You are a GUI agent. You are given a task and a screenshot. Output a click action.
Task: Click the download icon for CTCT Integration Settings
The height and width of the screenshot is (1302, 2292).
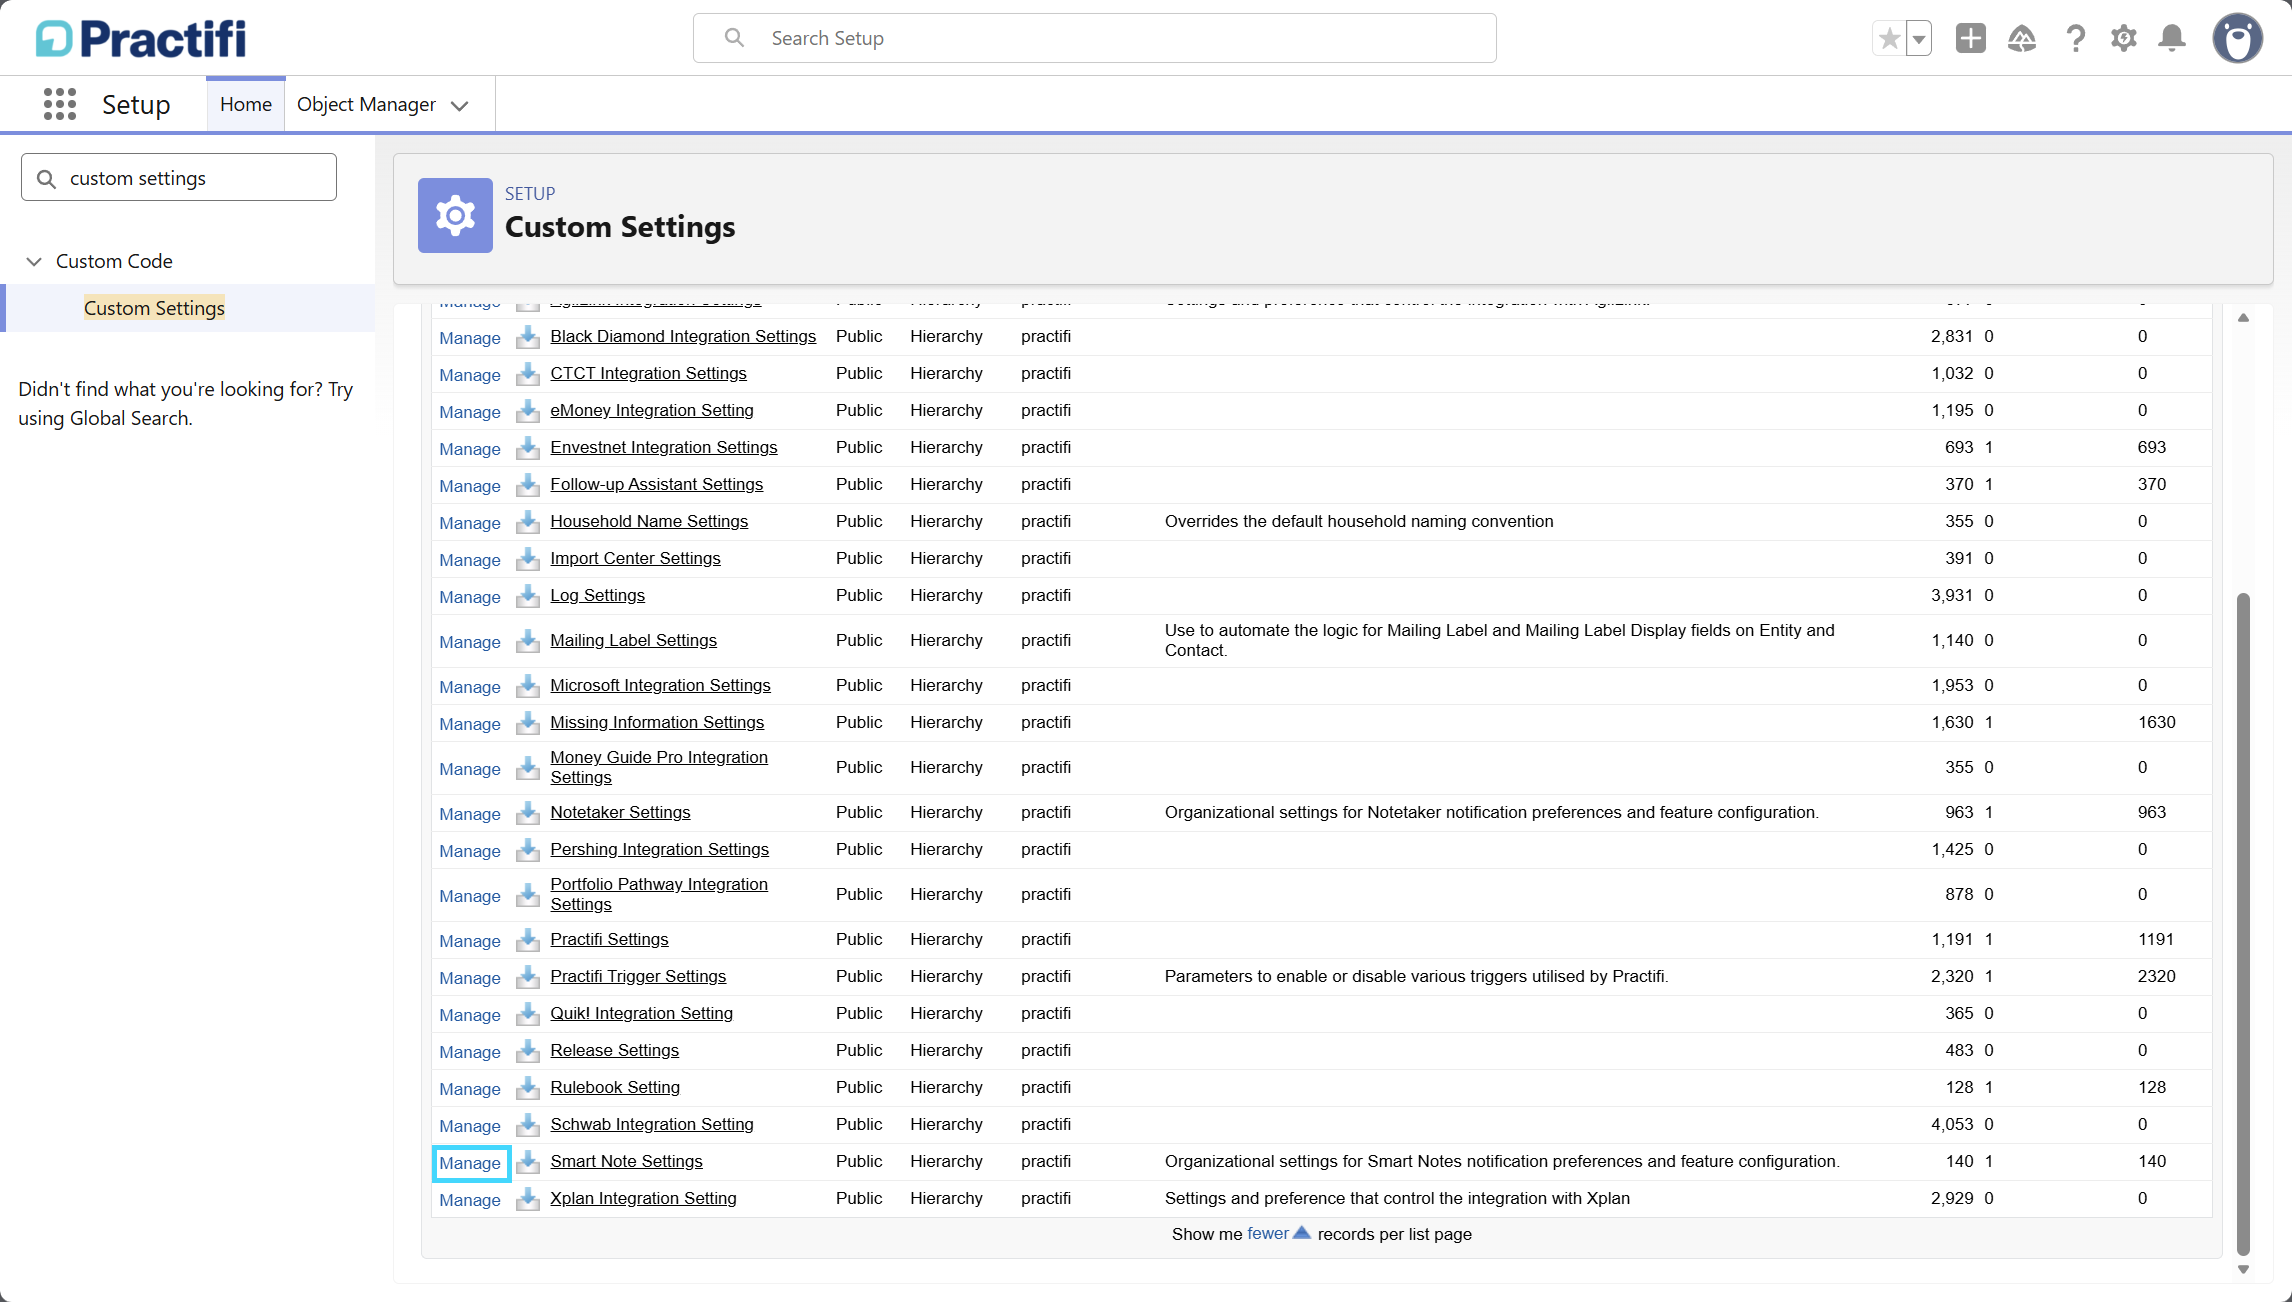528,374
